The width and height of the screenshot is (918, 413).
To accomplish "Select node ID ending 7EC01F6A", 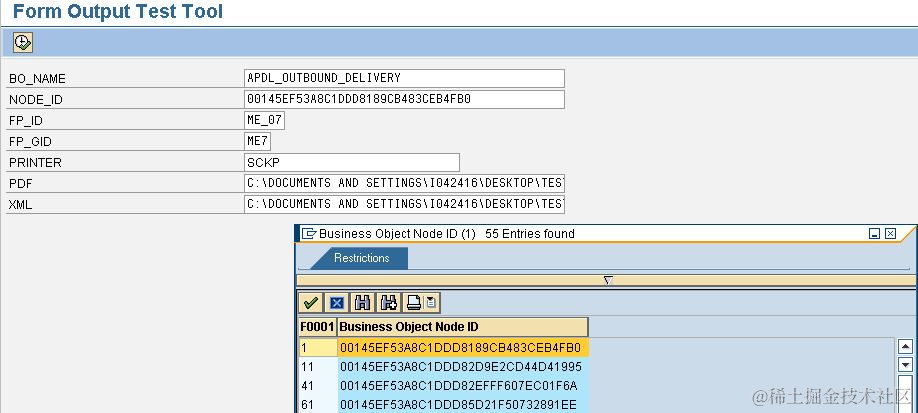I will point(463,386).
